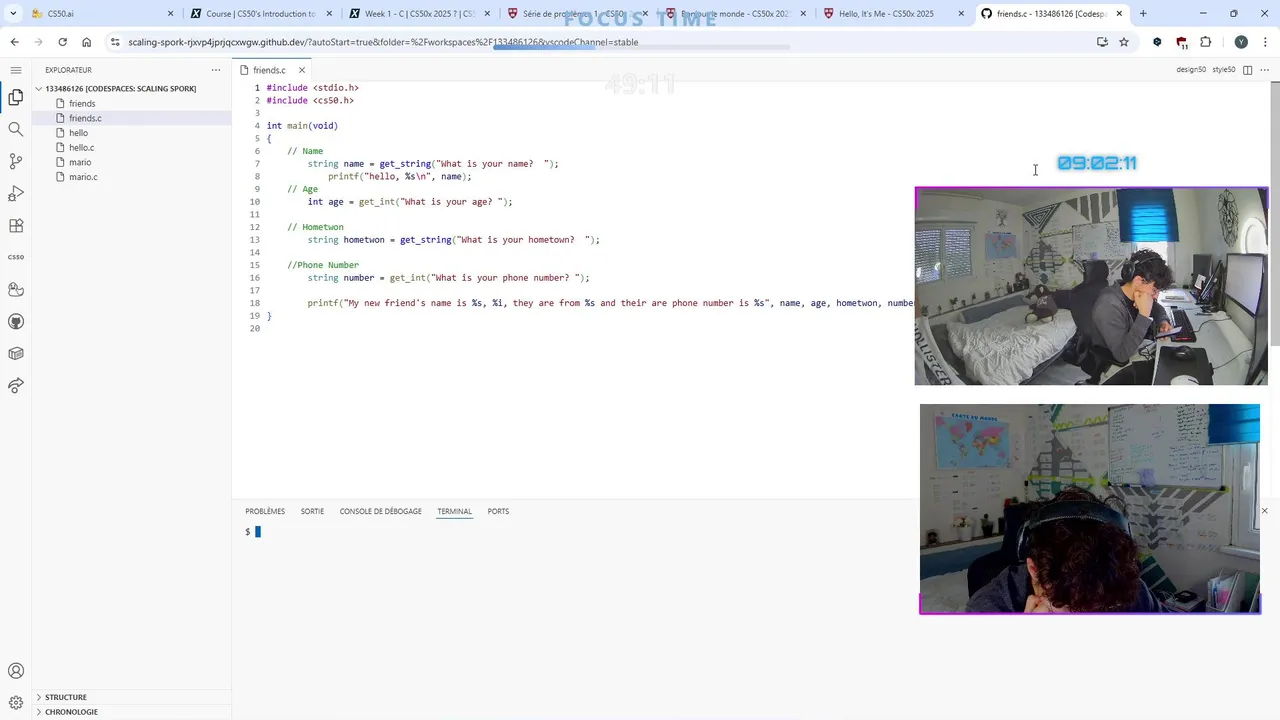Open the browser profile avatar Y

[x=1241, y=42]
